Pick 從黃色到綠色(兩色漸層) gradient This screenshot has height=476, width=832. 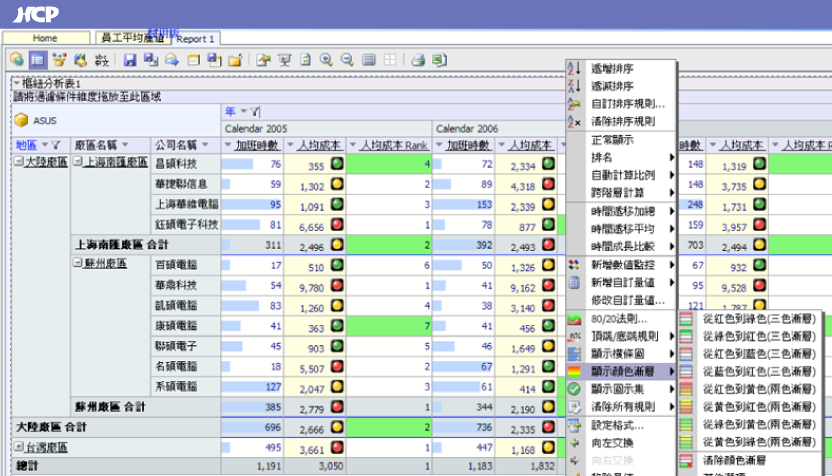tap(758, 442)
